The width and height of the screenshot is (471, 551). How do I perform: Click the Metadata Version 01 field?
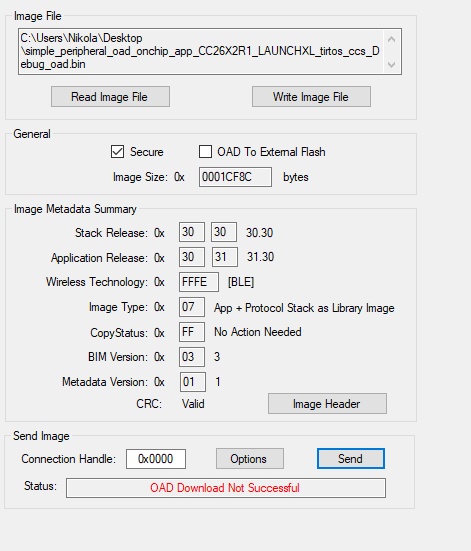(193, 382)
